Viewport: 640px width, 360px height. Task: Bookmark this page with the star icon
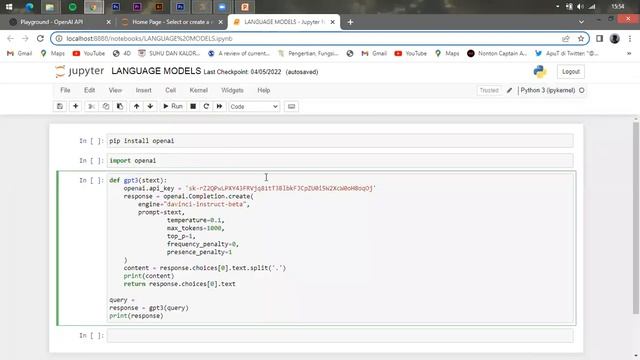coord(581,38)
